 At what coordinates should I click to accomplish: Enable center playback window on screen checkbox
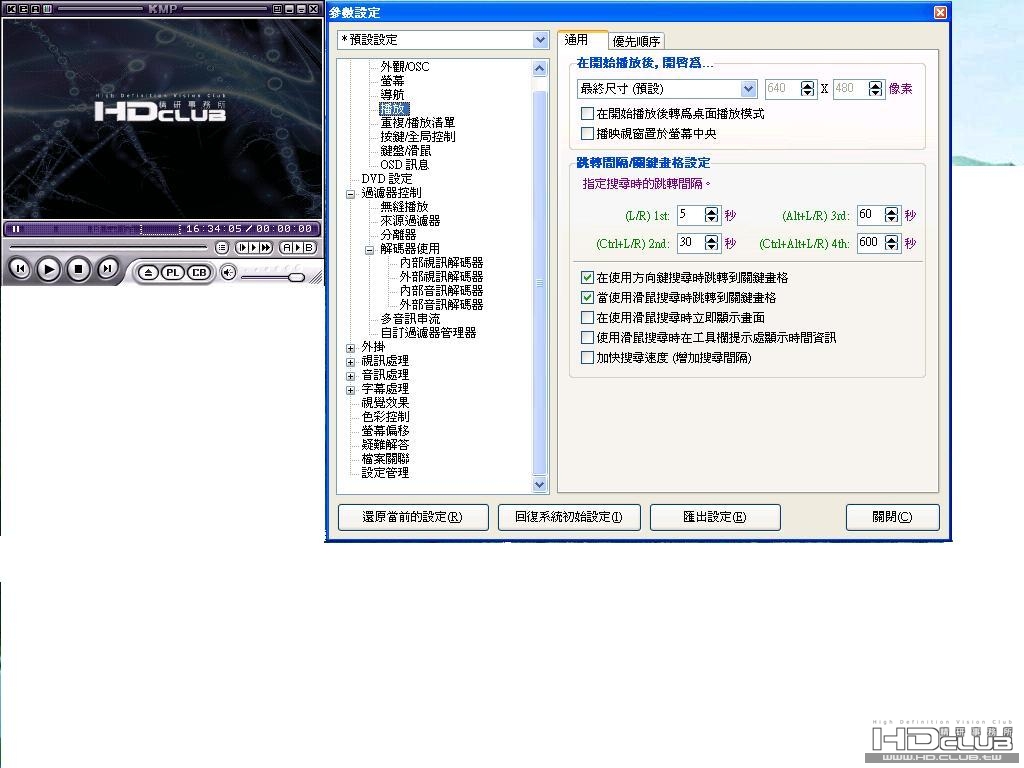point(587,134)
